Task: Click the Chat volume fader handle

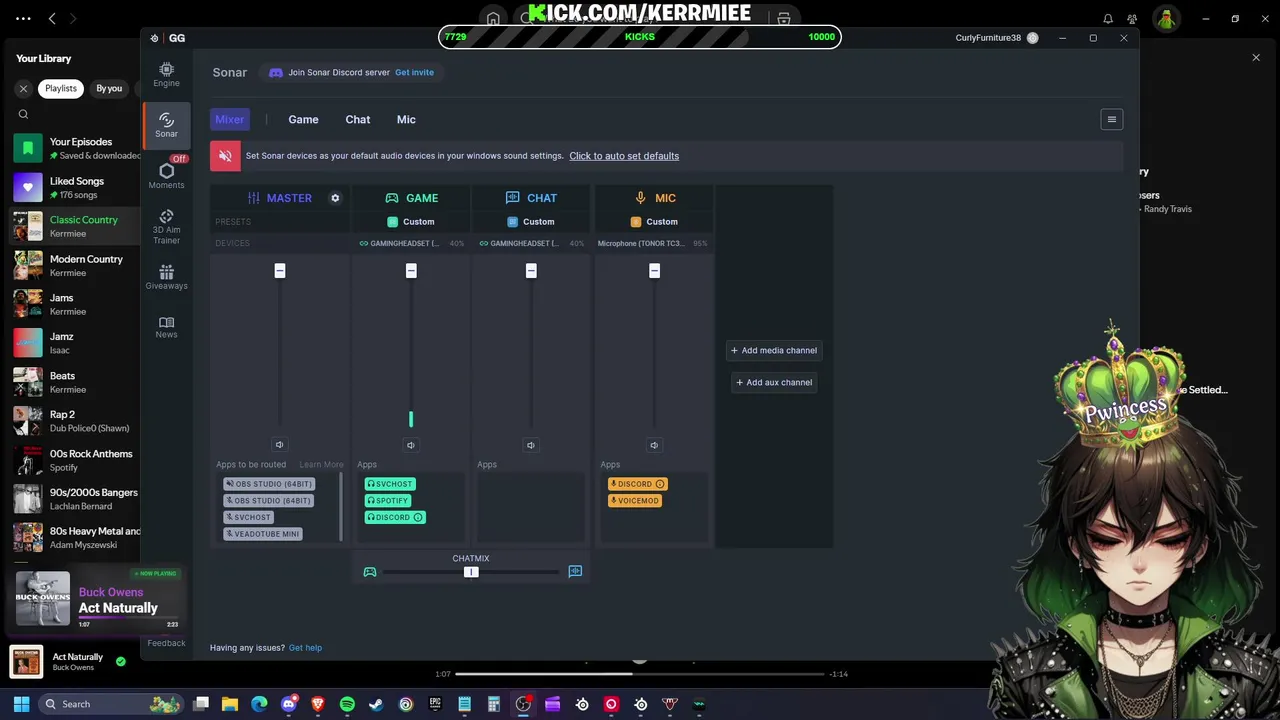Action: pos(531,271)
